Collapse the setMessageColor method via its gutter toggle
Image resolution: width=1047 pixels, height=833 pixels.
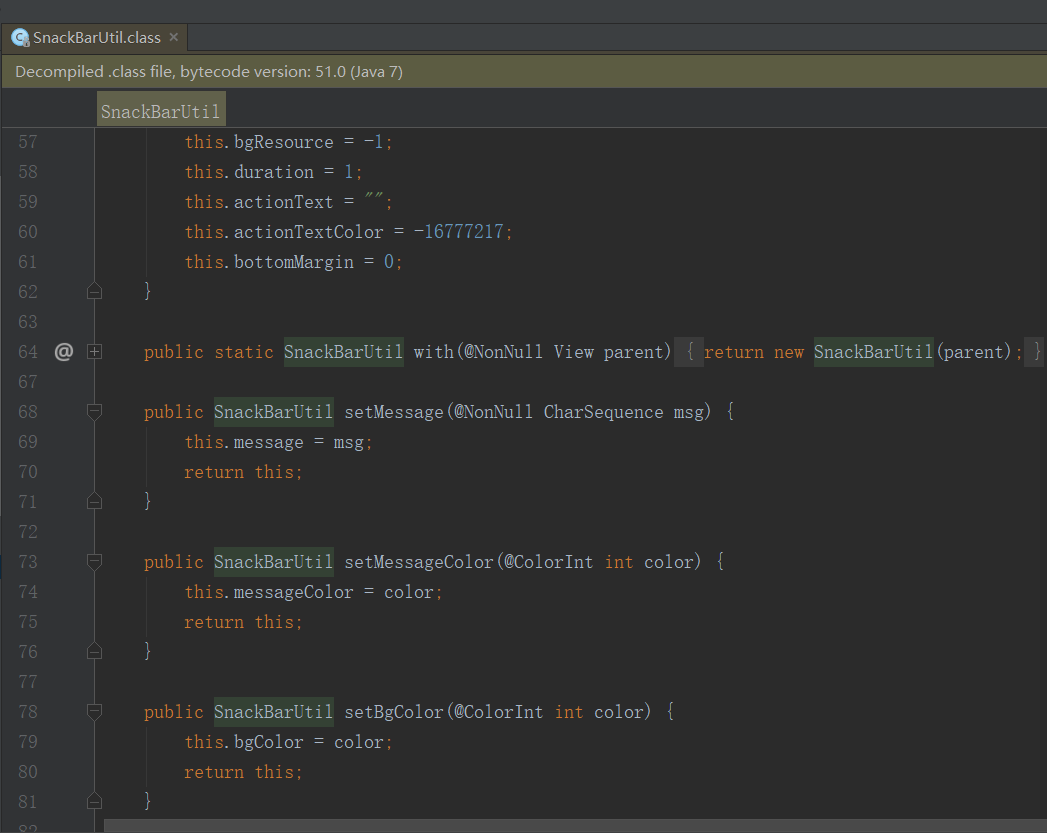coord(94,561)
